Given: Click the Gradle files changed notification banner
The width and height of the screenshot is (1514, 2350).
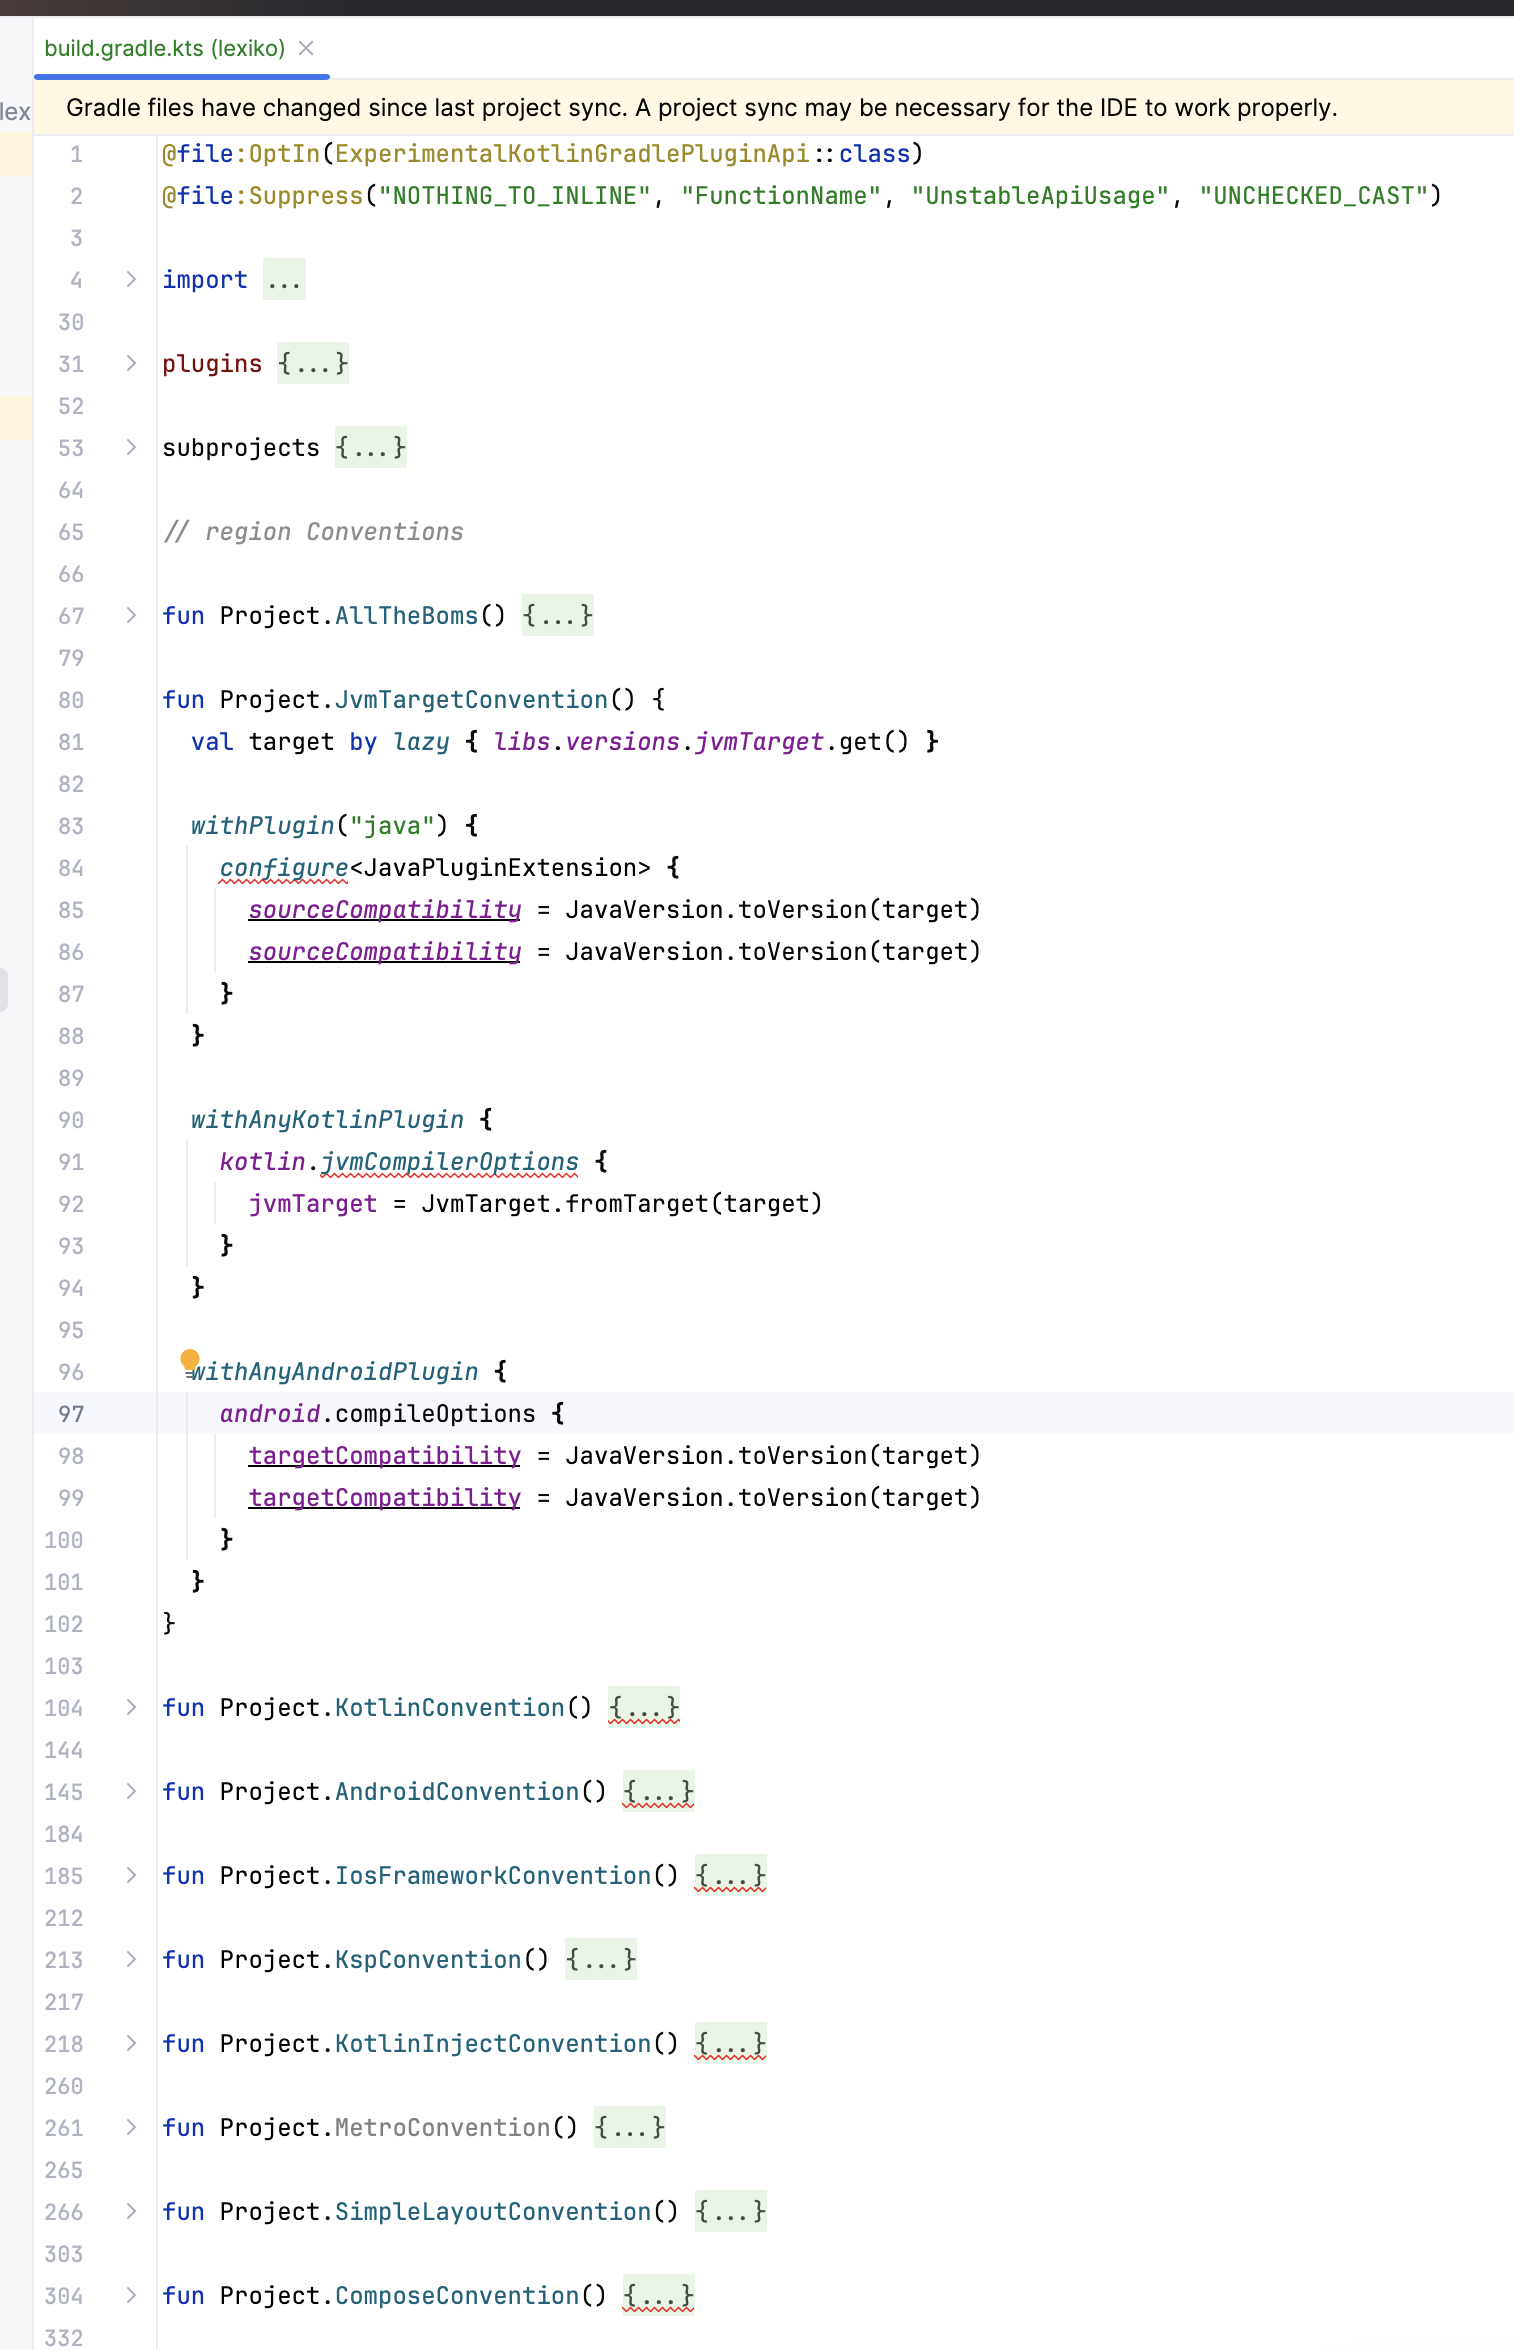Looking at the screenshot, I should pyautogui.click(x=700, y=108).
